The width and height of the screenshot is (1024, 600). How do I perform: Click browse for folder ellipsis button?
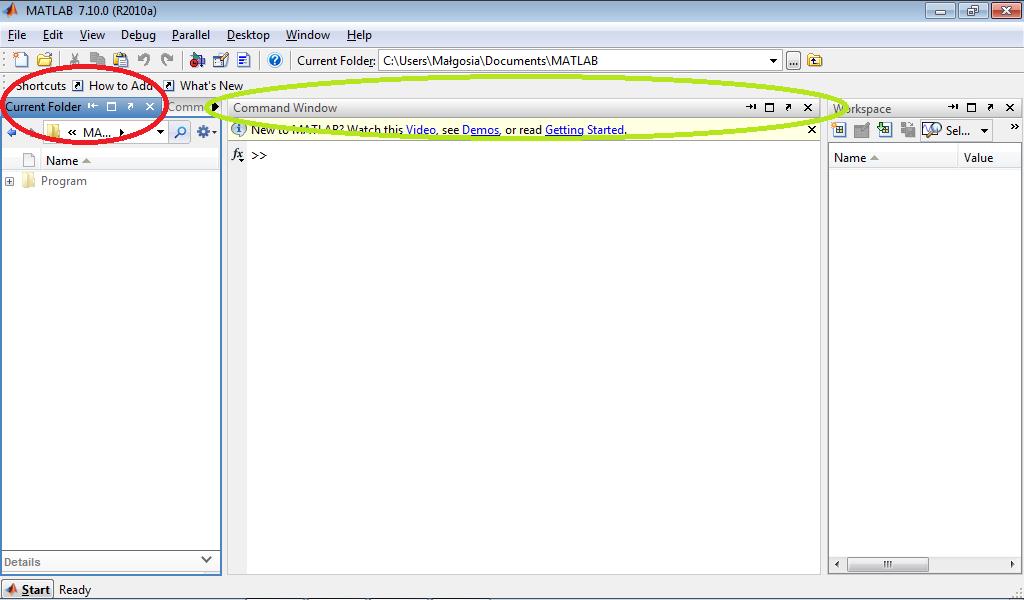click(x=793, y=61)
